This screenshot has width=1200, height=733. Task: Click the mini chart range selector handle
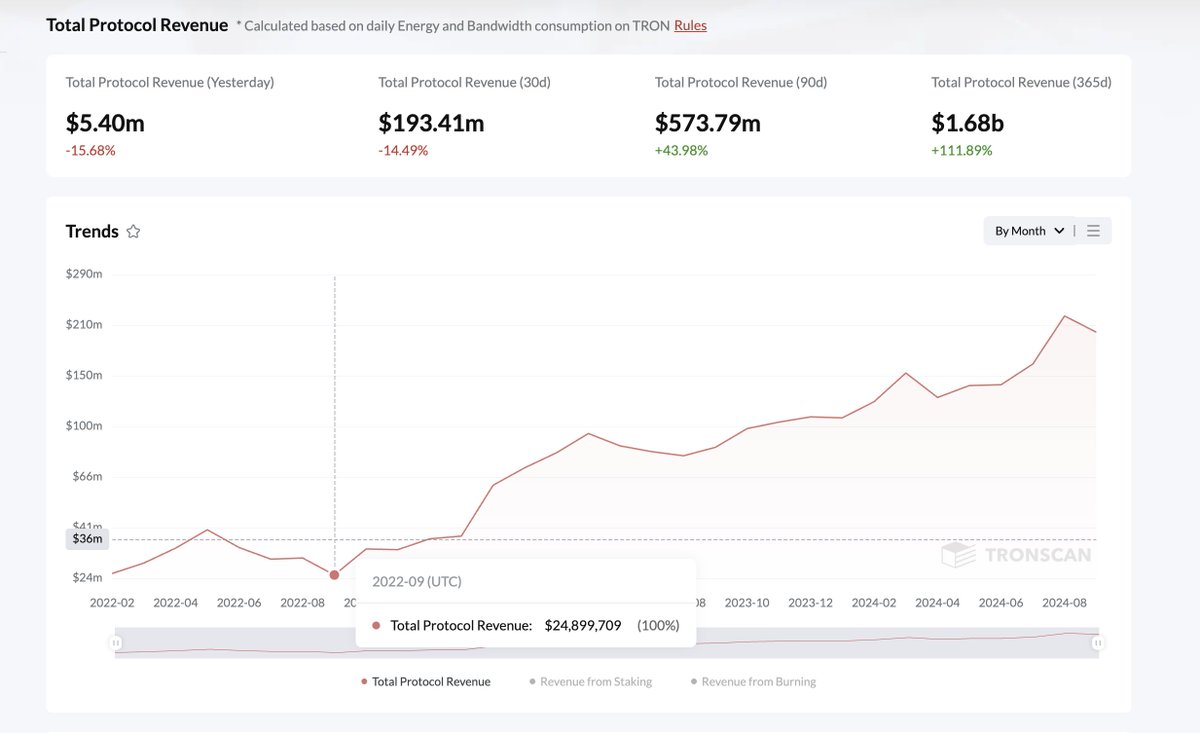pos(118,641)
